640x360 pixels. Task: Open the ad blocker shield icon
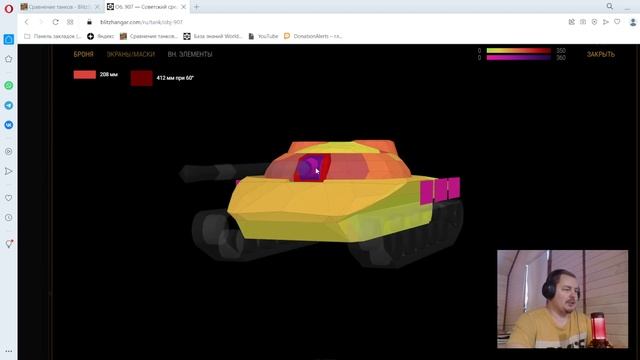click(x=594, y=22)
